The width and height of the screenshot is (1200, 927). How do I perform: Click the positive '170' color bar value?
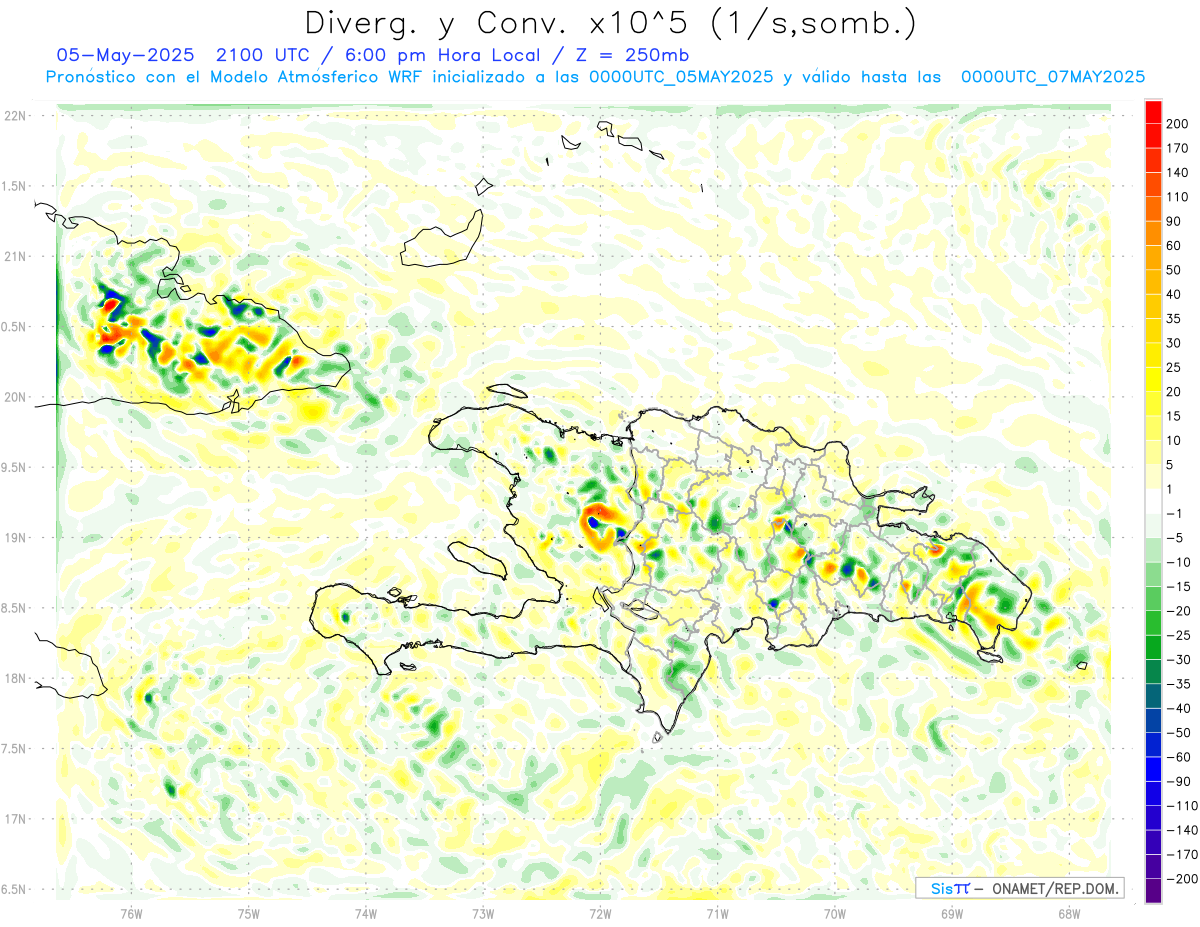point(1177,148)
